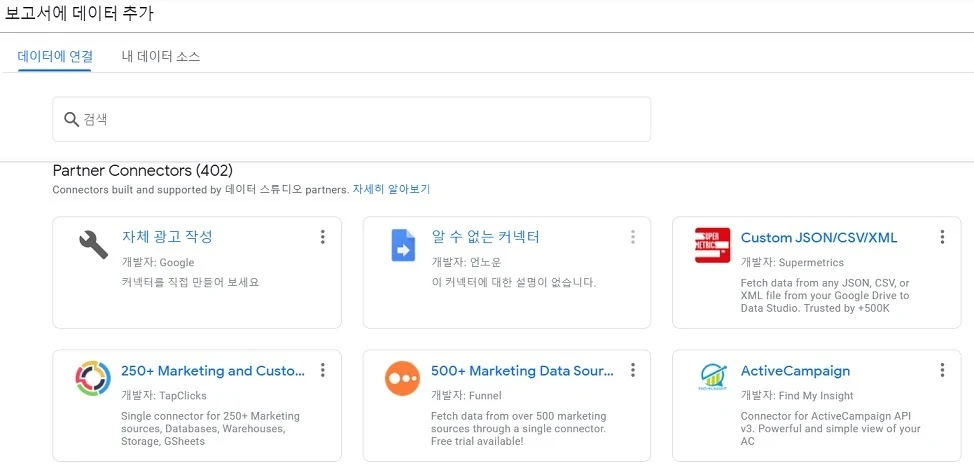Click the 보고서에 데이터 추가 dialog title
The height and width of the screenshot is (468, 974).
point(80,14)
